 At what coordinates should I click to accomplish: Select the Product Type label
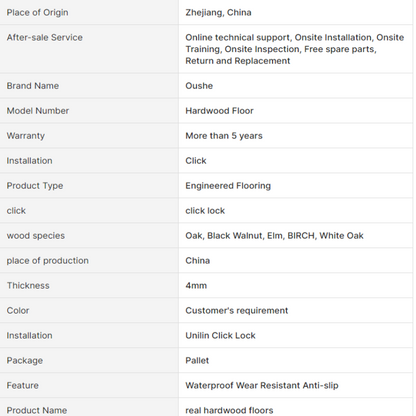[35, 186]
